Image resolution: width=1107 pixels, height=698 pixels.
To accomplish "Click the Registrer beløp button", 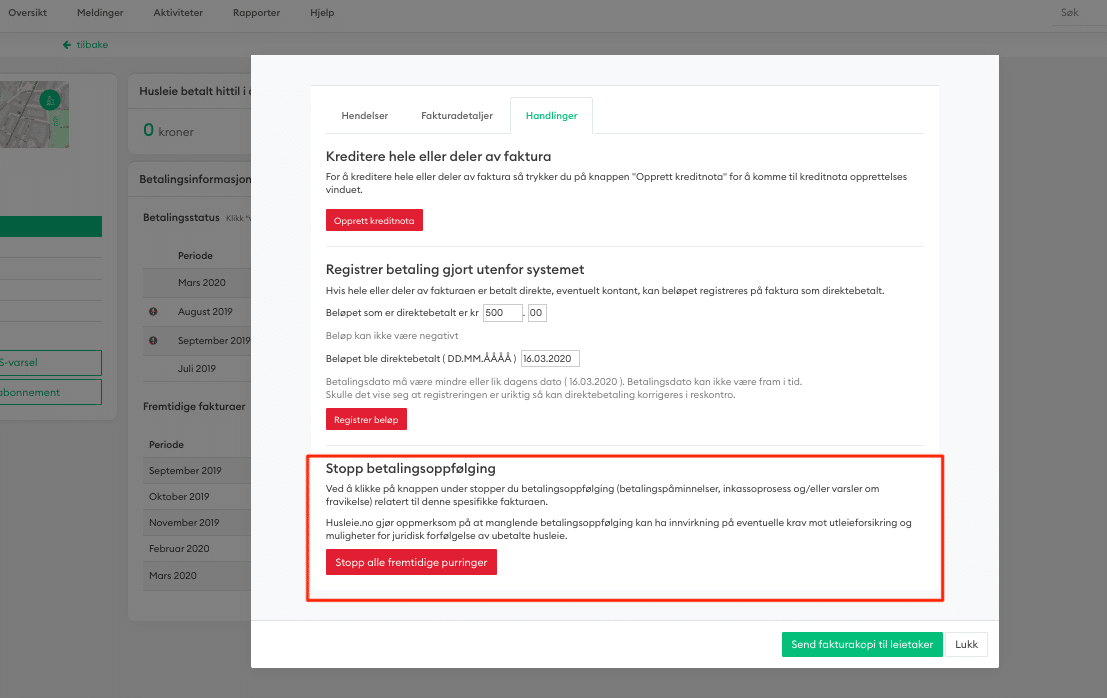I will pos(366,420).
